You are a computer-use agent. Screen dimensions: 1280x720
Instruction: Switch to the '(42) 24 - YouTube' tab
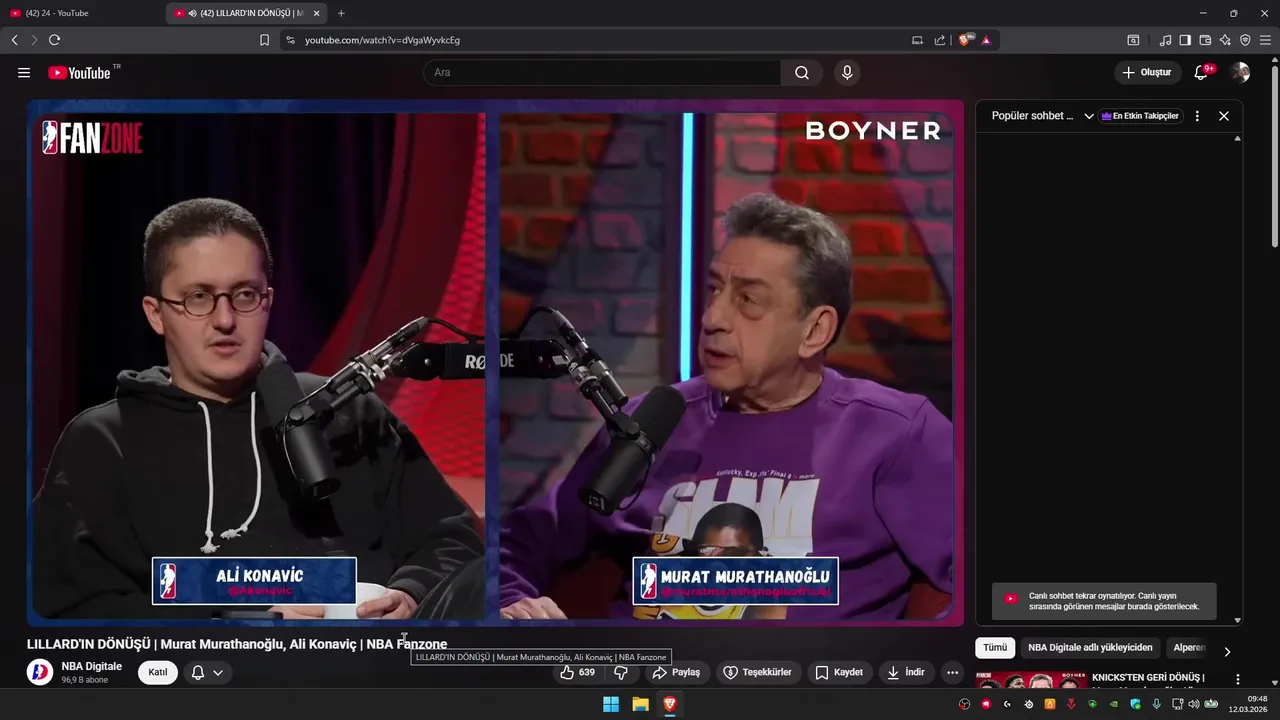tap(82, 13)
